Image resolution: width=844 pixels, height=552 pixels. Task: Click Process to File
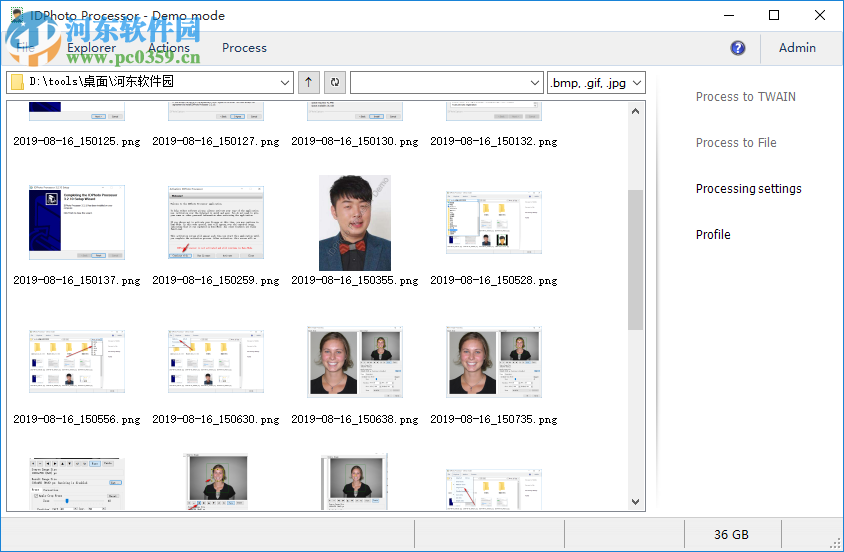pos(736,143)
